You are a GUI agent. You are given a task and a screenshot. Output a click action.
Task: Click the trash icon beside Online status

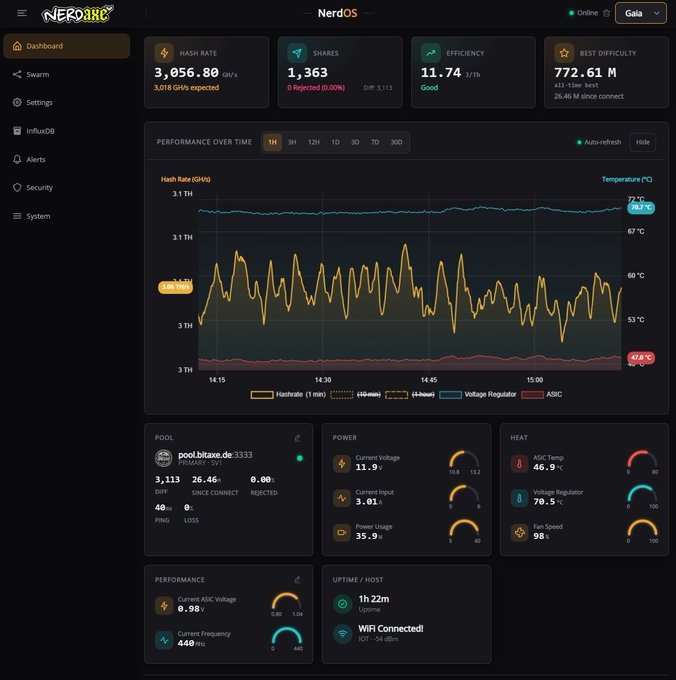tap(606, 13)
